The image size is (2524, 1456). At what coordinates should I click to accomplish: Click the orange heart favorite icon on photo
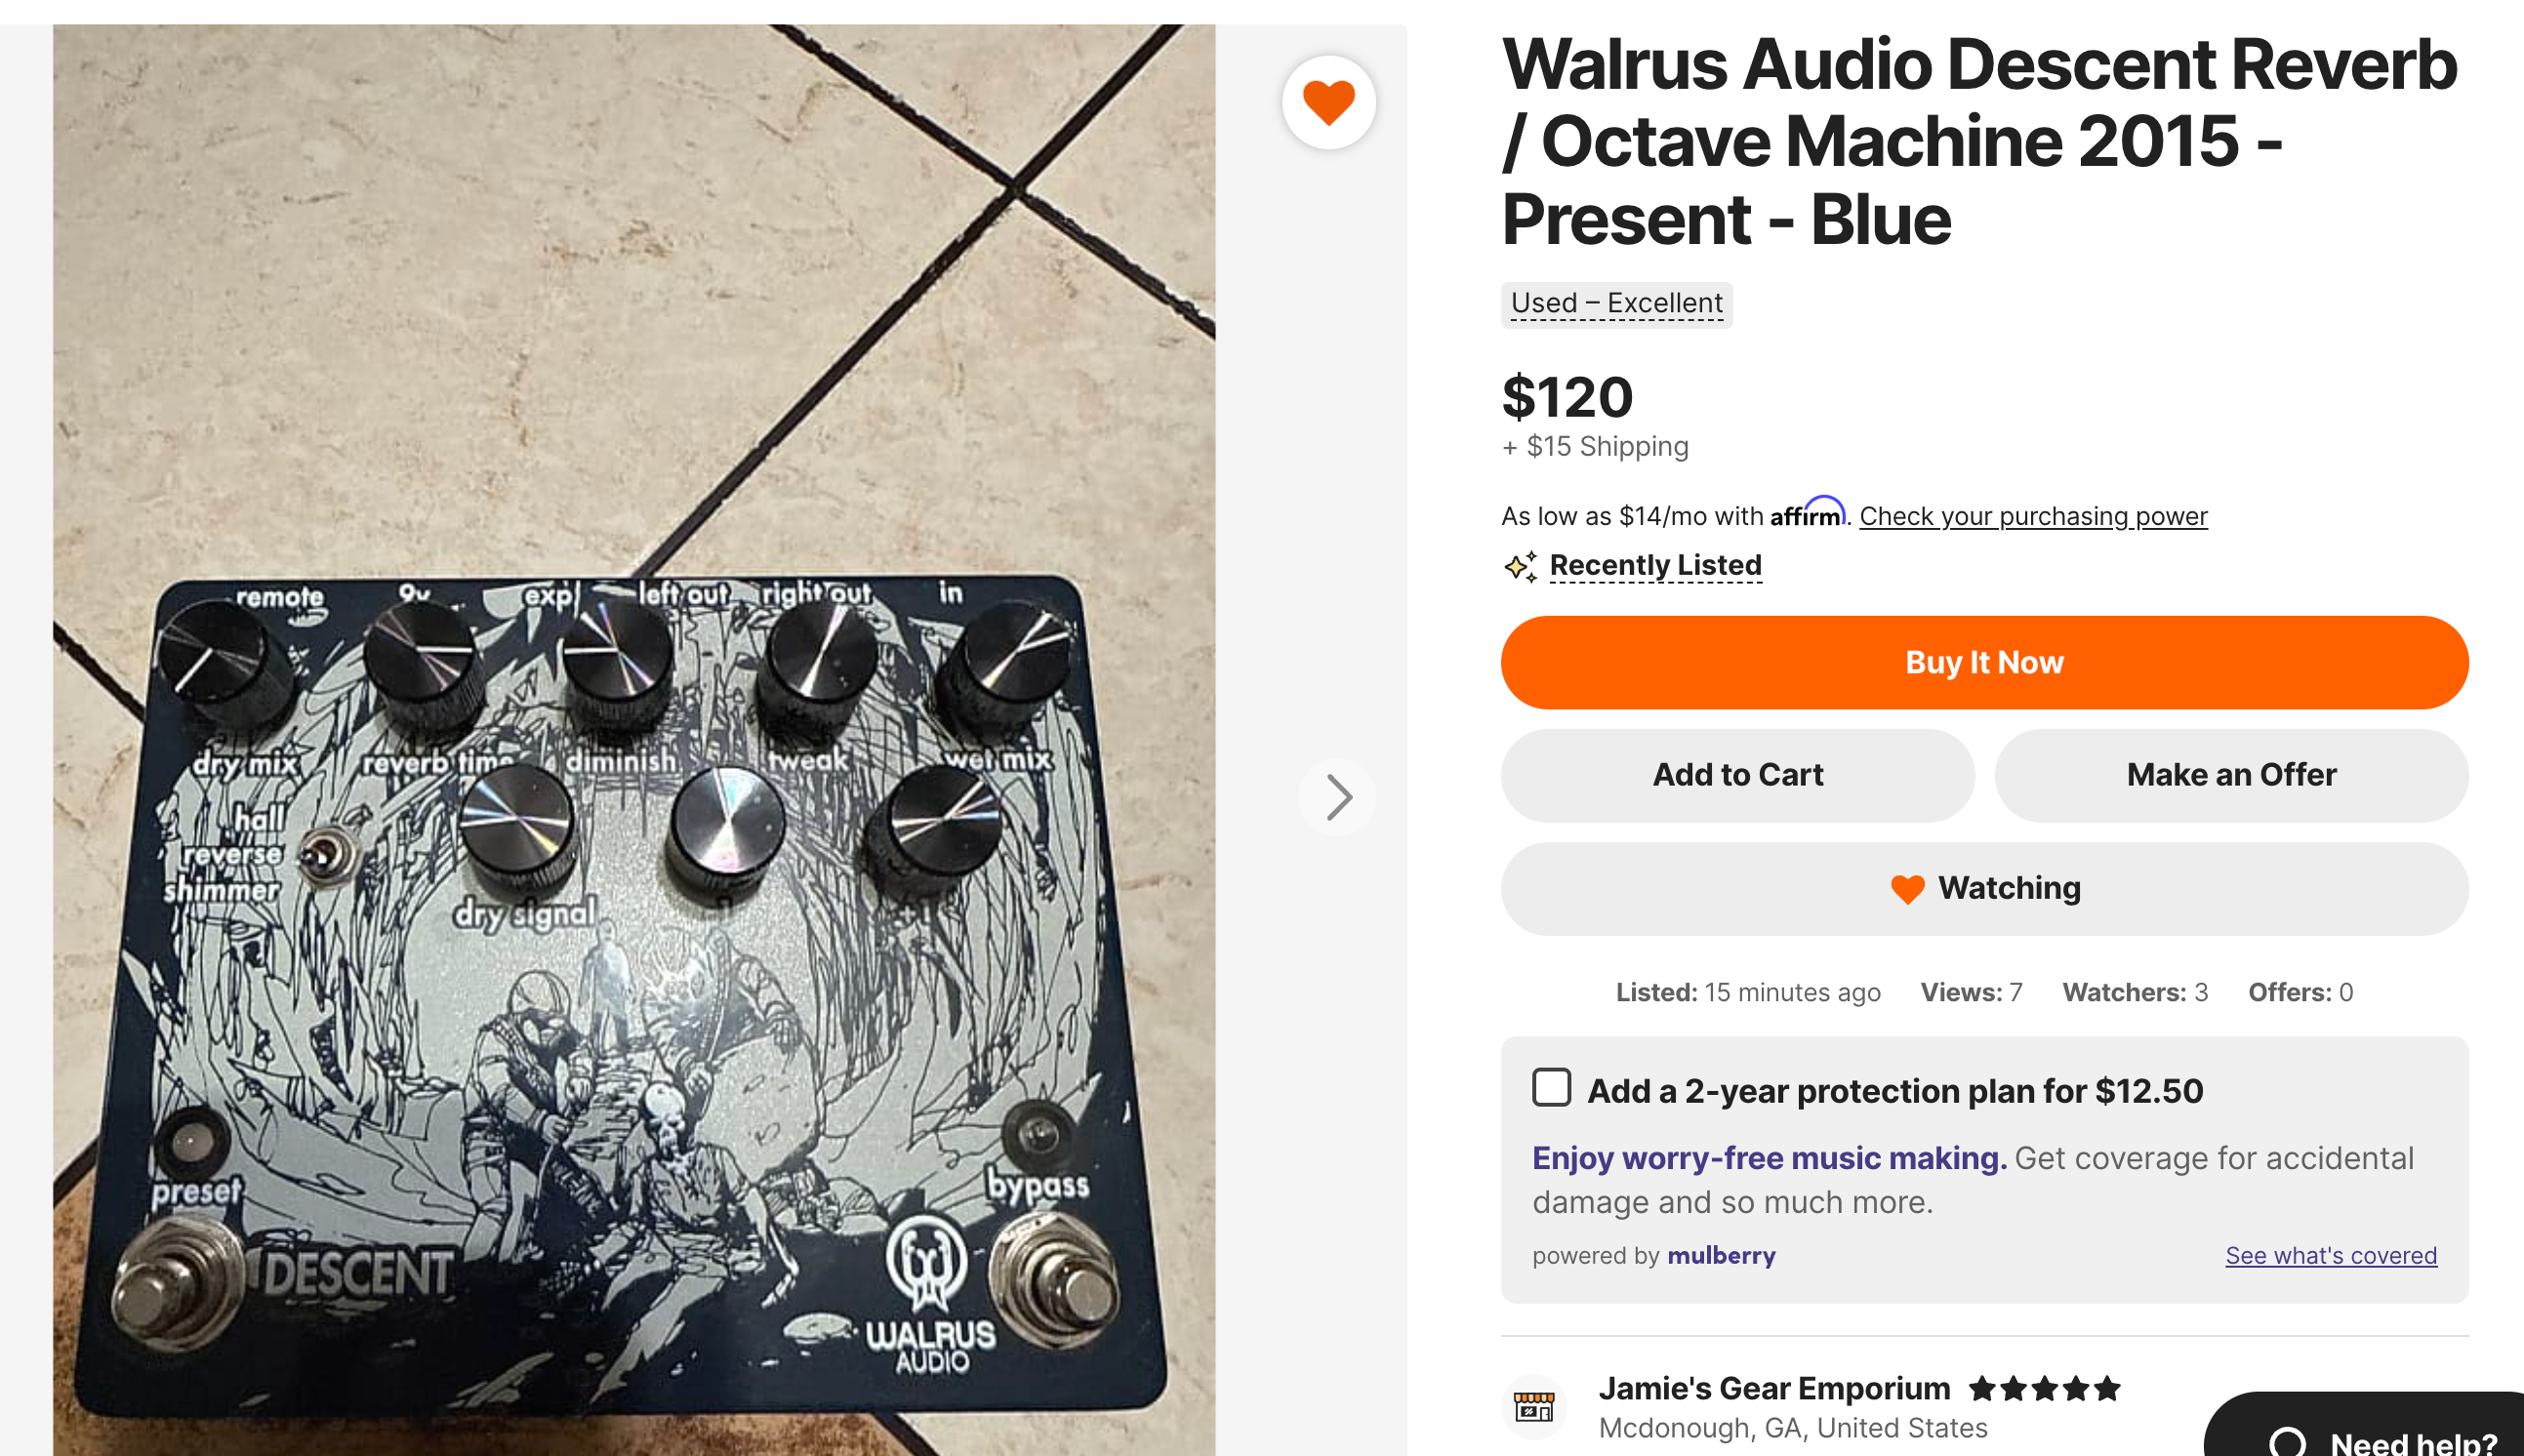[x=1328, y=102]
